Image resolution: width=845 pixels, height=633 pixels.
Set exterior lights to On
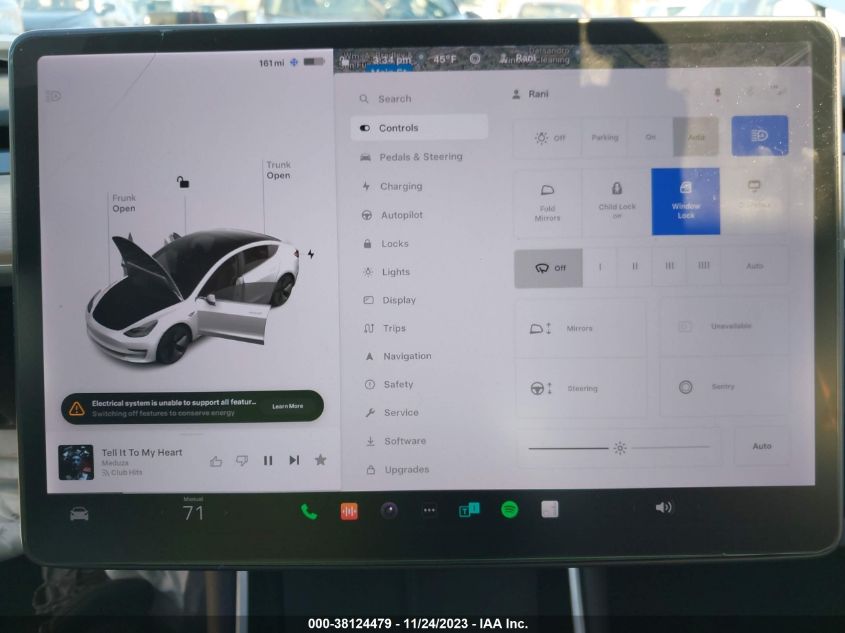(x=650, y=137)
